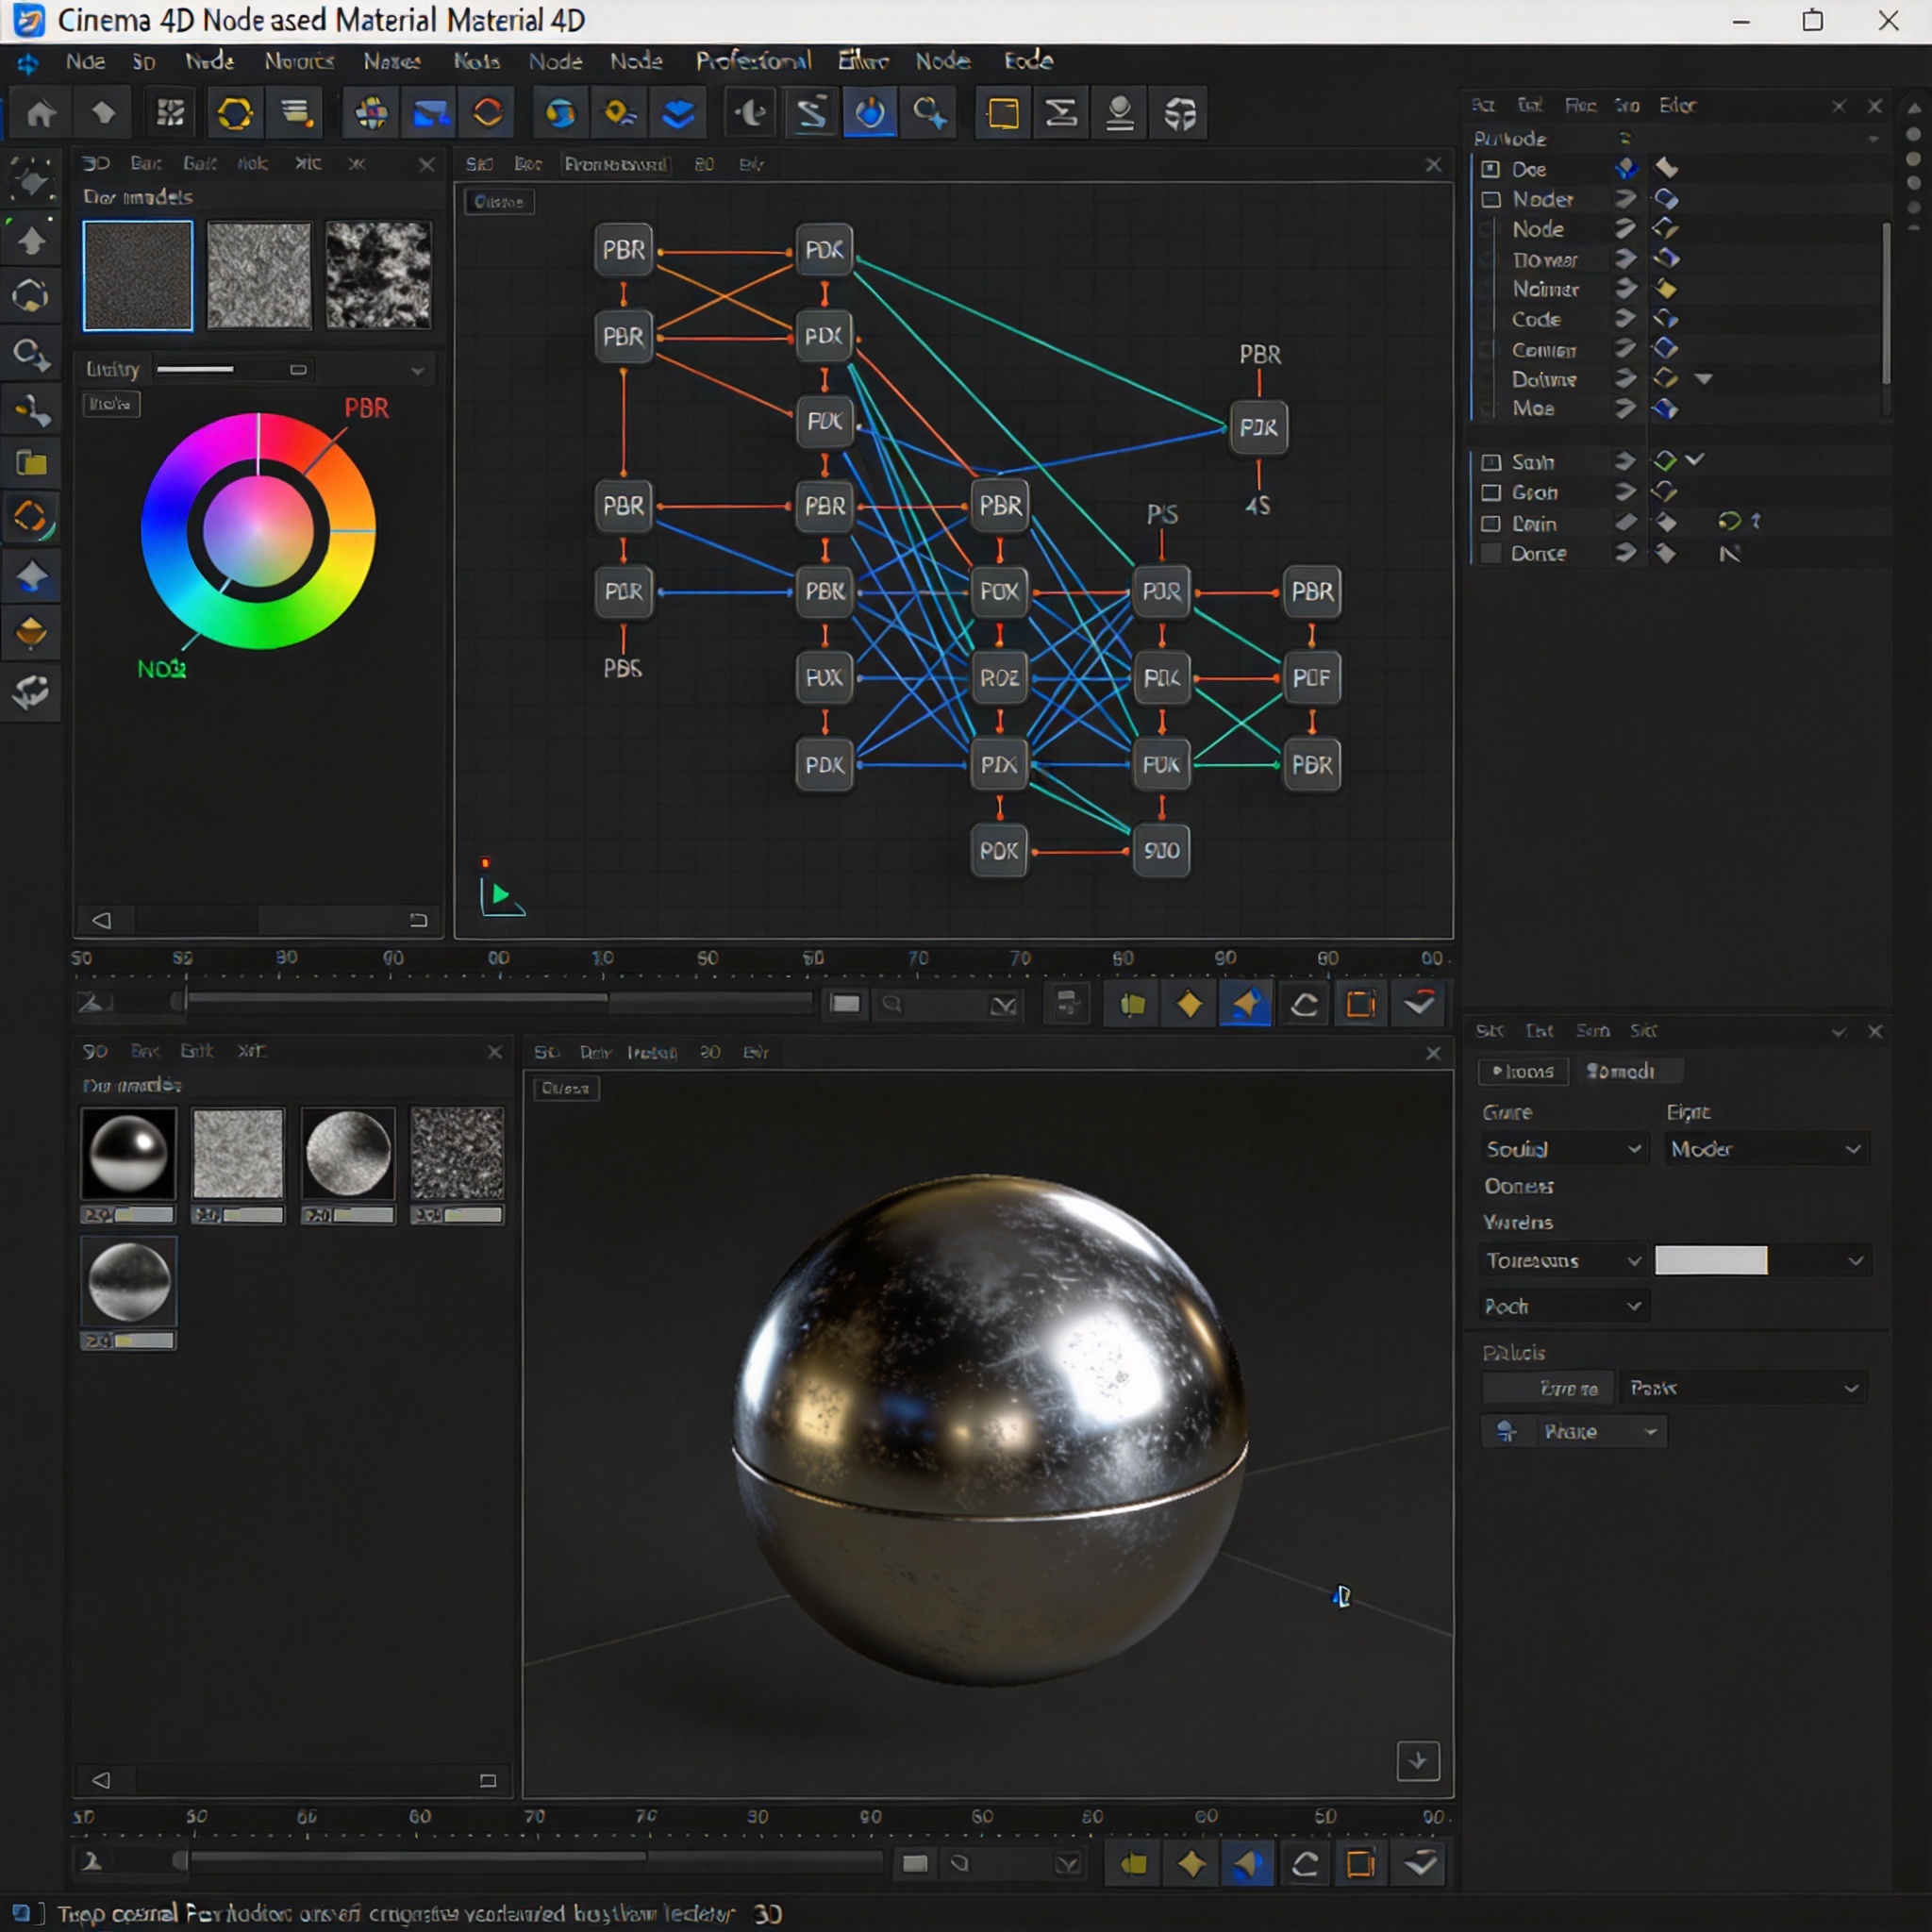Viewport: 1932px width, 1932px height.
Task: Select the ROZ node in the graph
Action: (999, 678)
